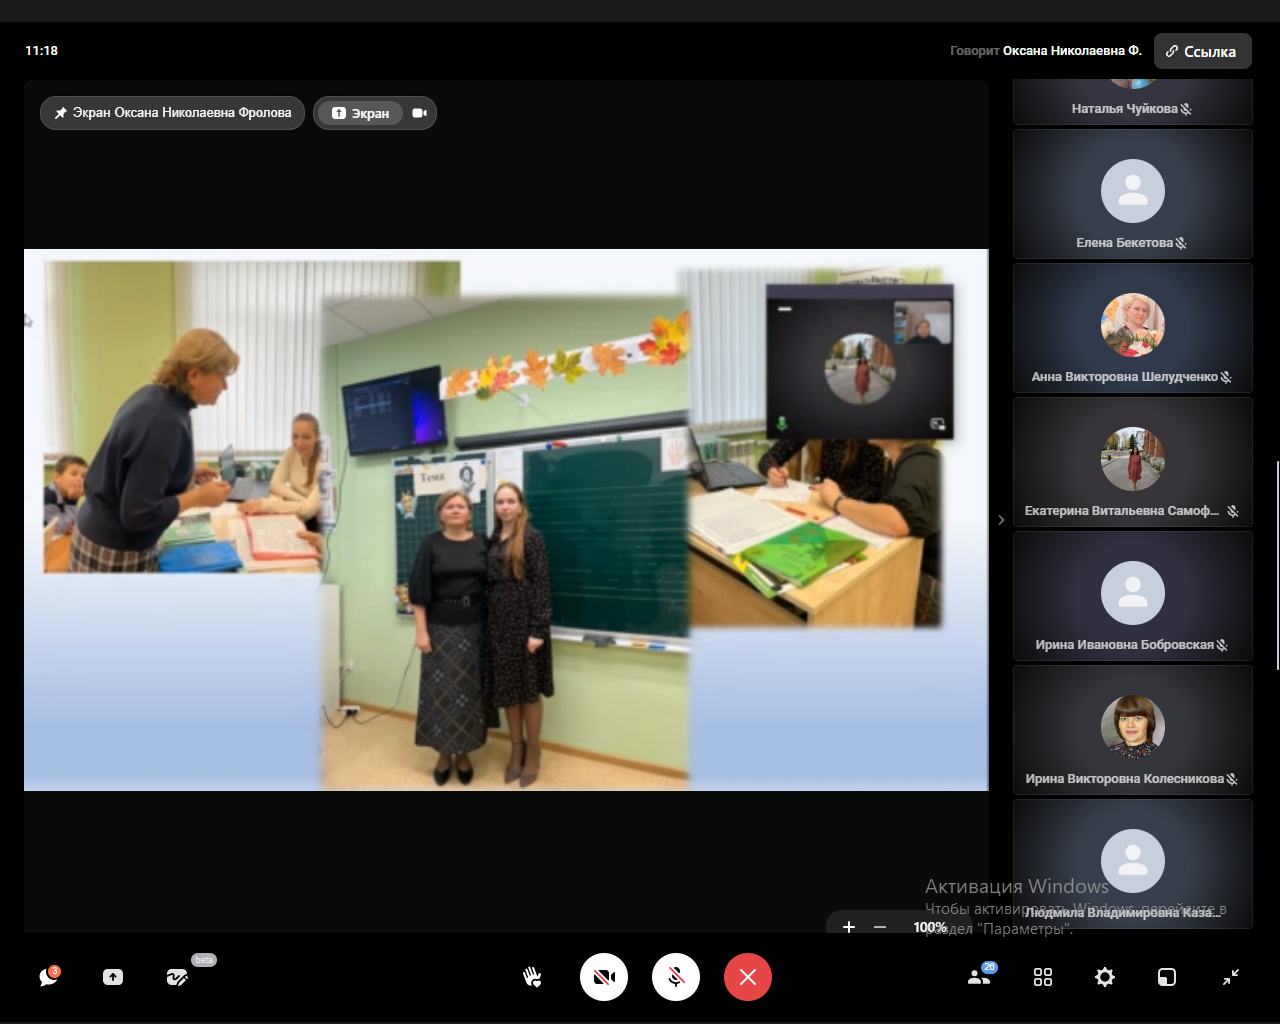This screenshot has width=1280, height=1024.
Task: Open the chat with unread messages
Action: point(48,977)
